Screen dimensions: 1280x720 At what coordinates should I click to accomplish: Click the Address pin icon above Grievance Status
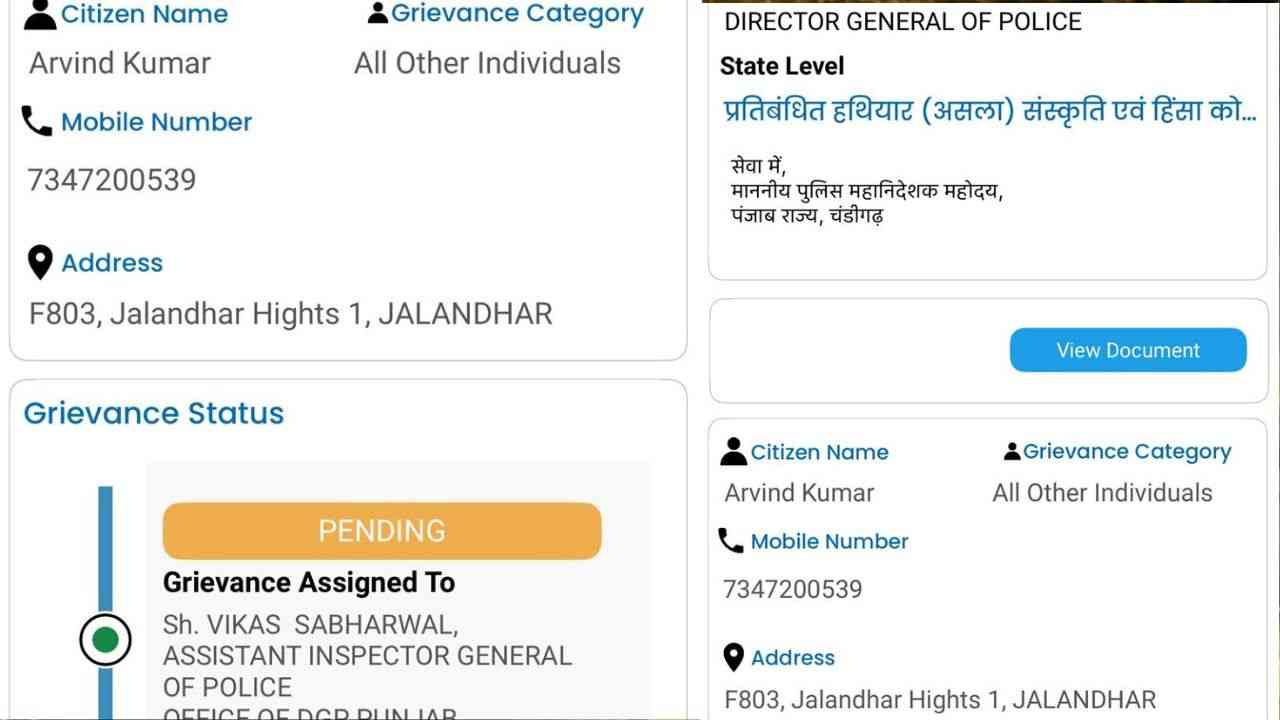click(40, 263)
